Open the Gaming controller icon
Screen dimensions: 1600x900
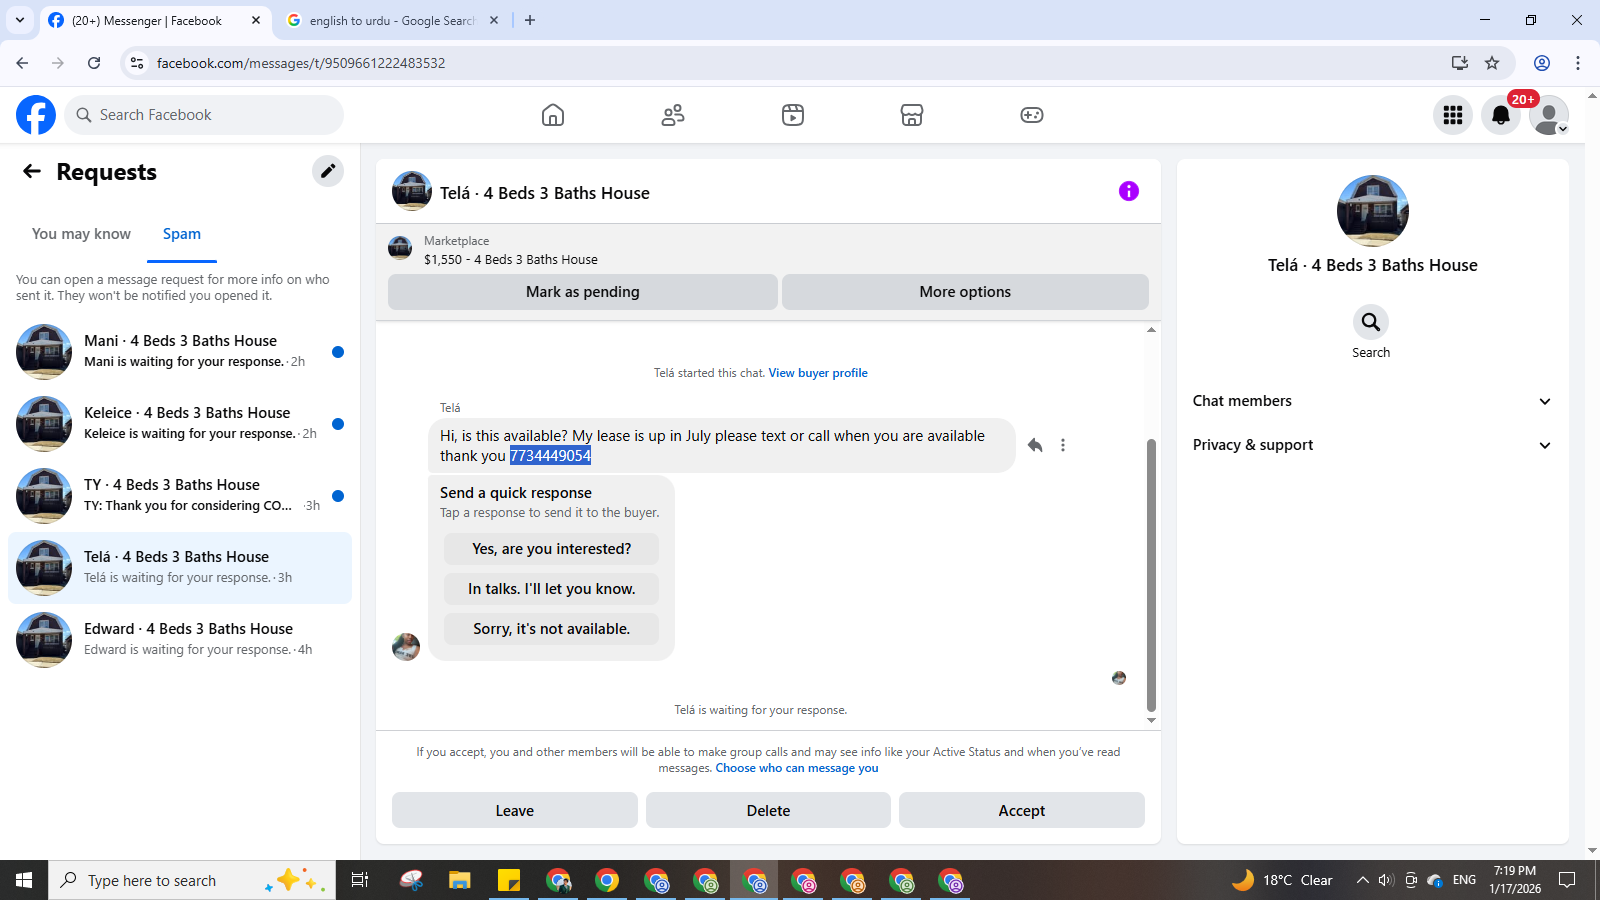[1032, 115]
